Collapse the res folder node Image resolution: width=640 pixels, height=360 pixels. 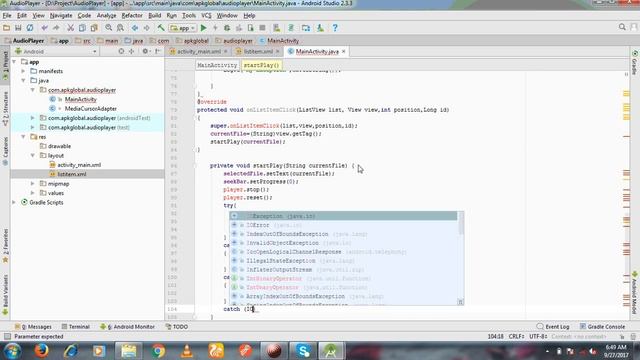click(24, 137)
